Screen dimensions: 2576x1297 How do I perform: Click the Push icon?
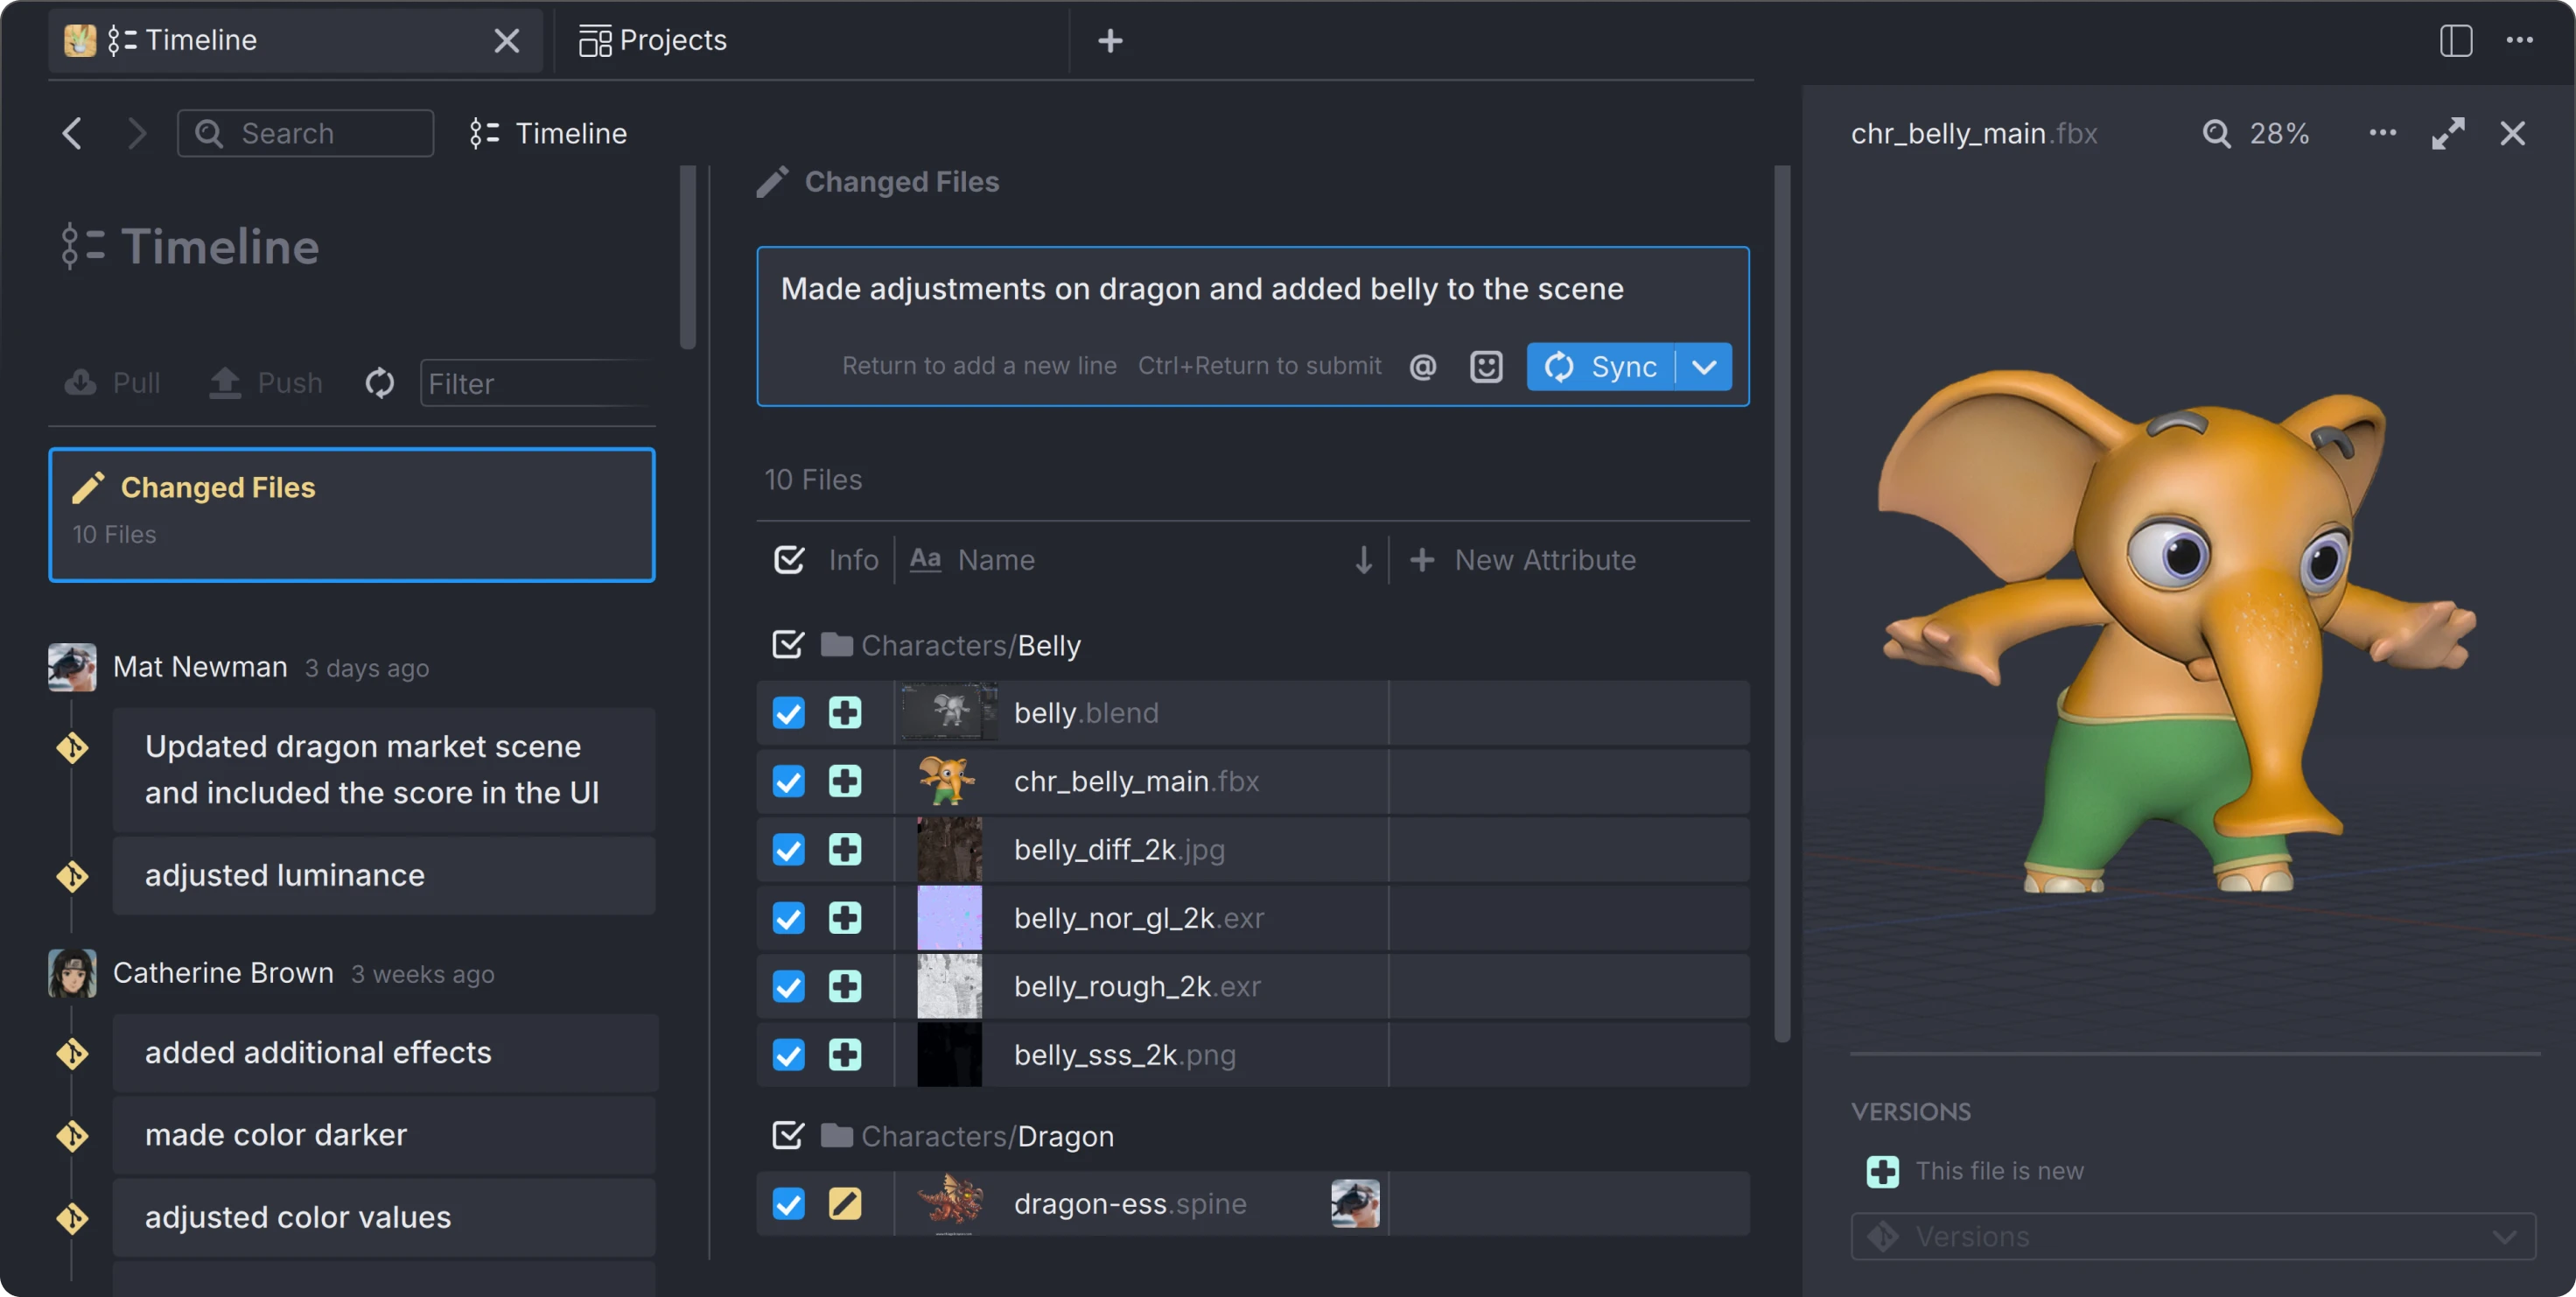[x=224, y=383]
